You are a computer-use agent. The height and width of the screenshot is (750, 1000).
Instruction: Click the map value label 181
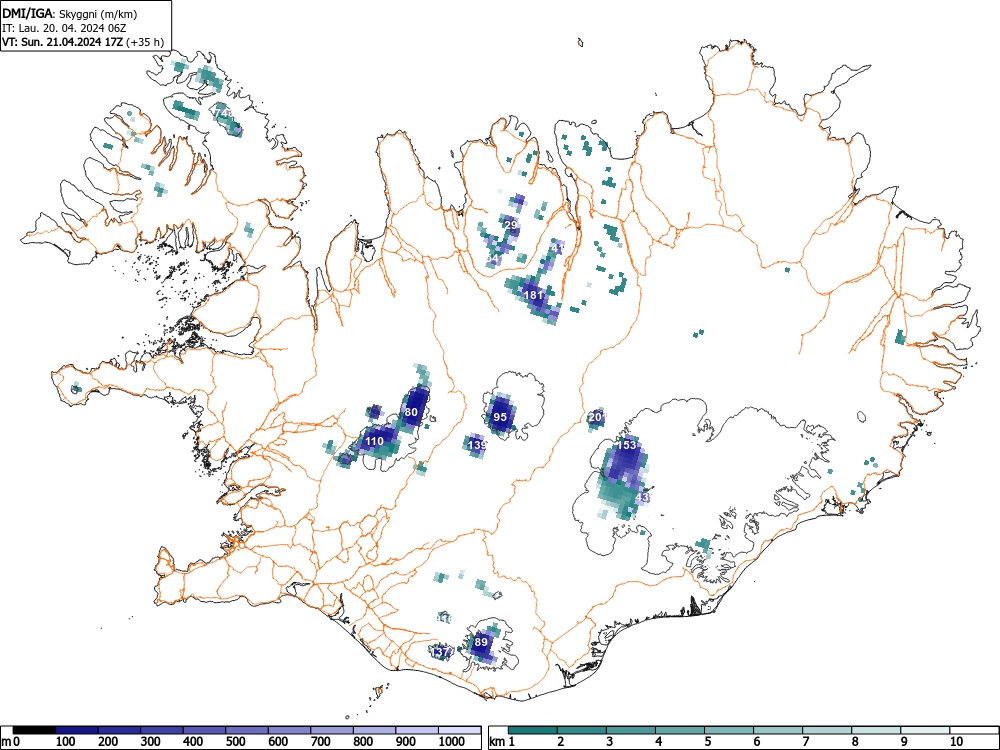click(x=533, y=295)
